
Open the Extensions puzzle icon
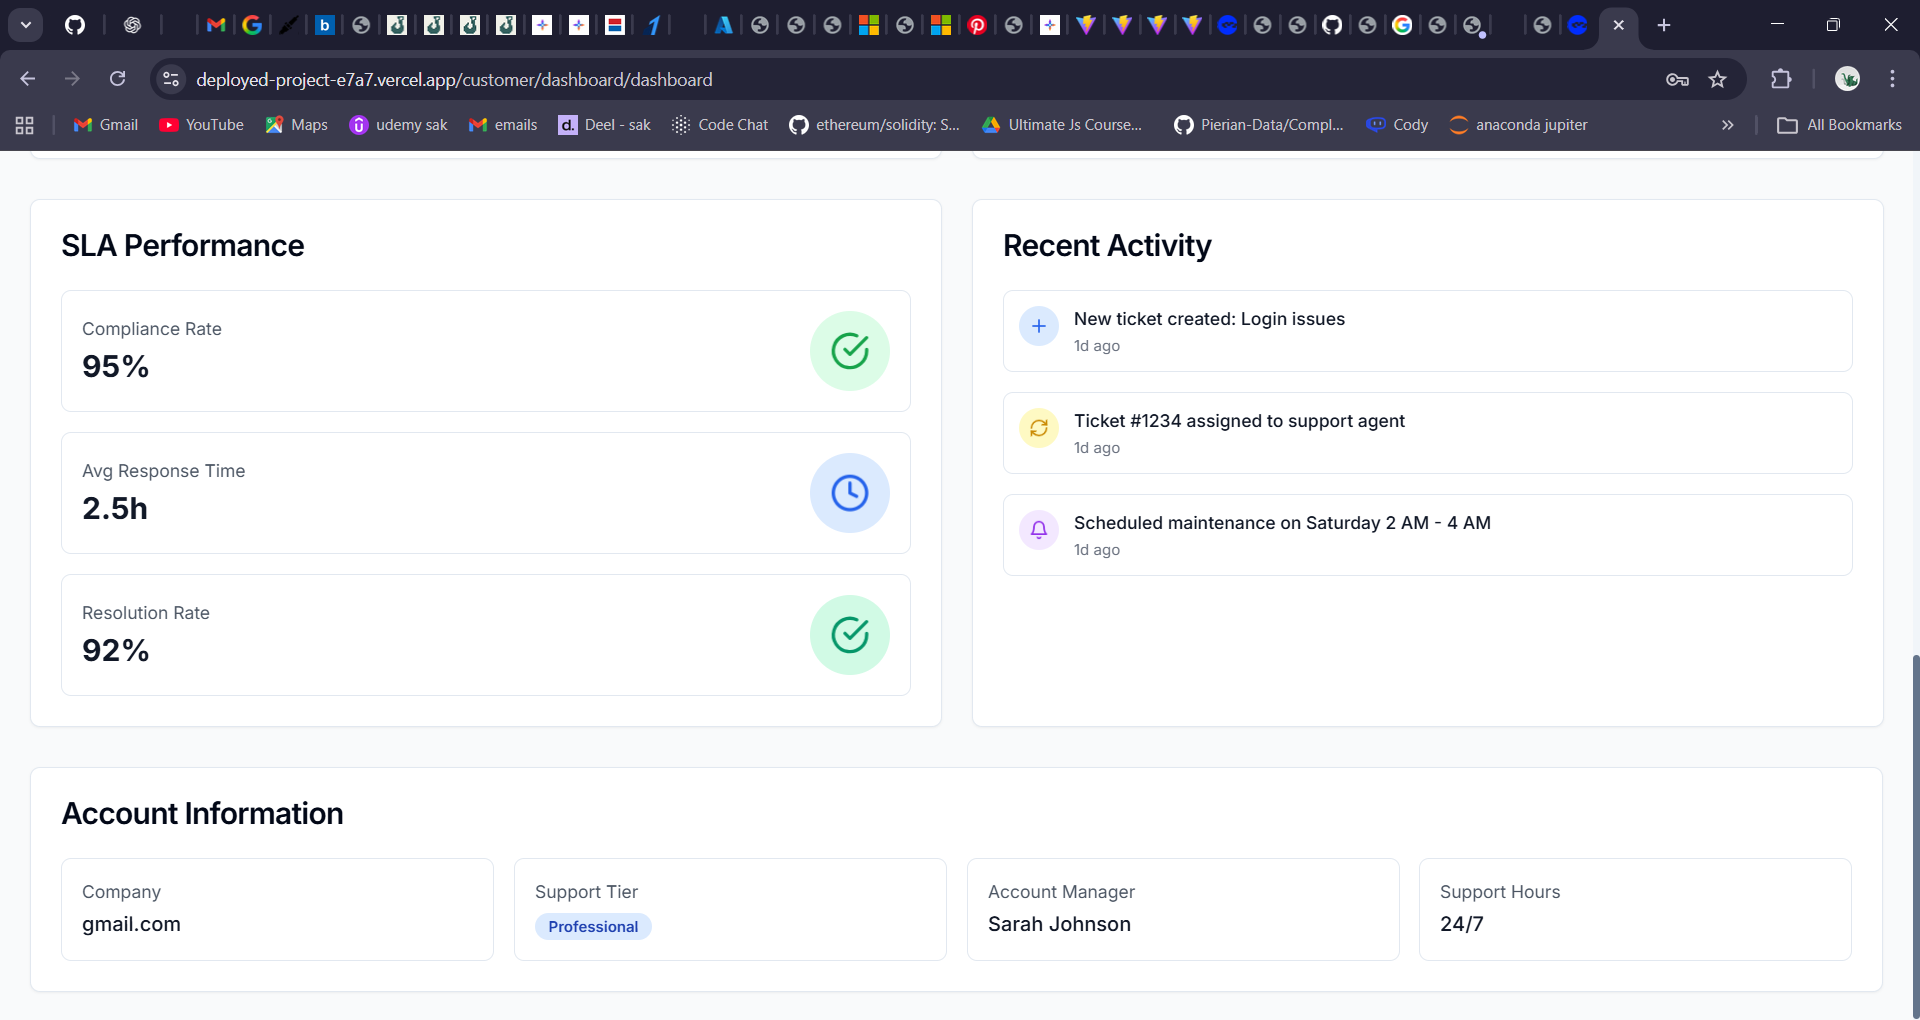[1781, 79]
